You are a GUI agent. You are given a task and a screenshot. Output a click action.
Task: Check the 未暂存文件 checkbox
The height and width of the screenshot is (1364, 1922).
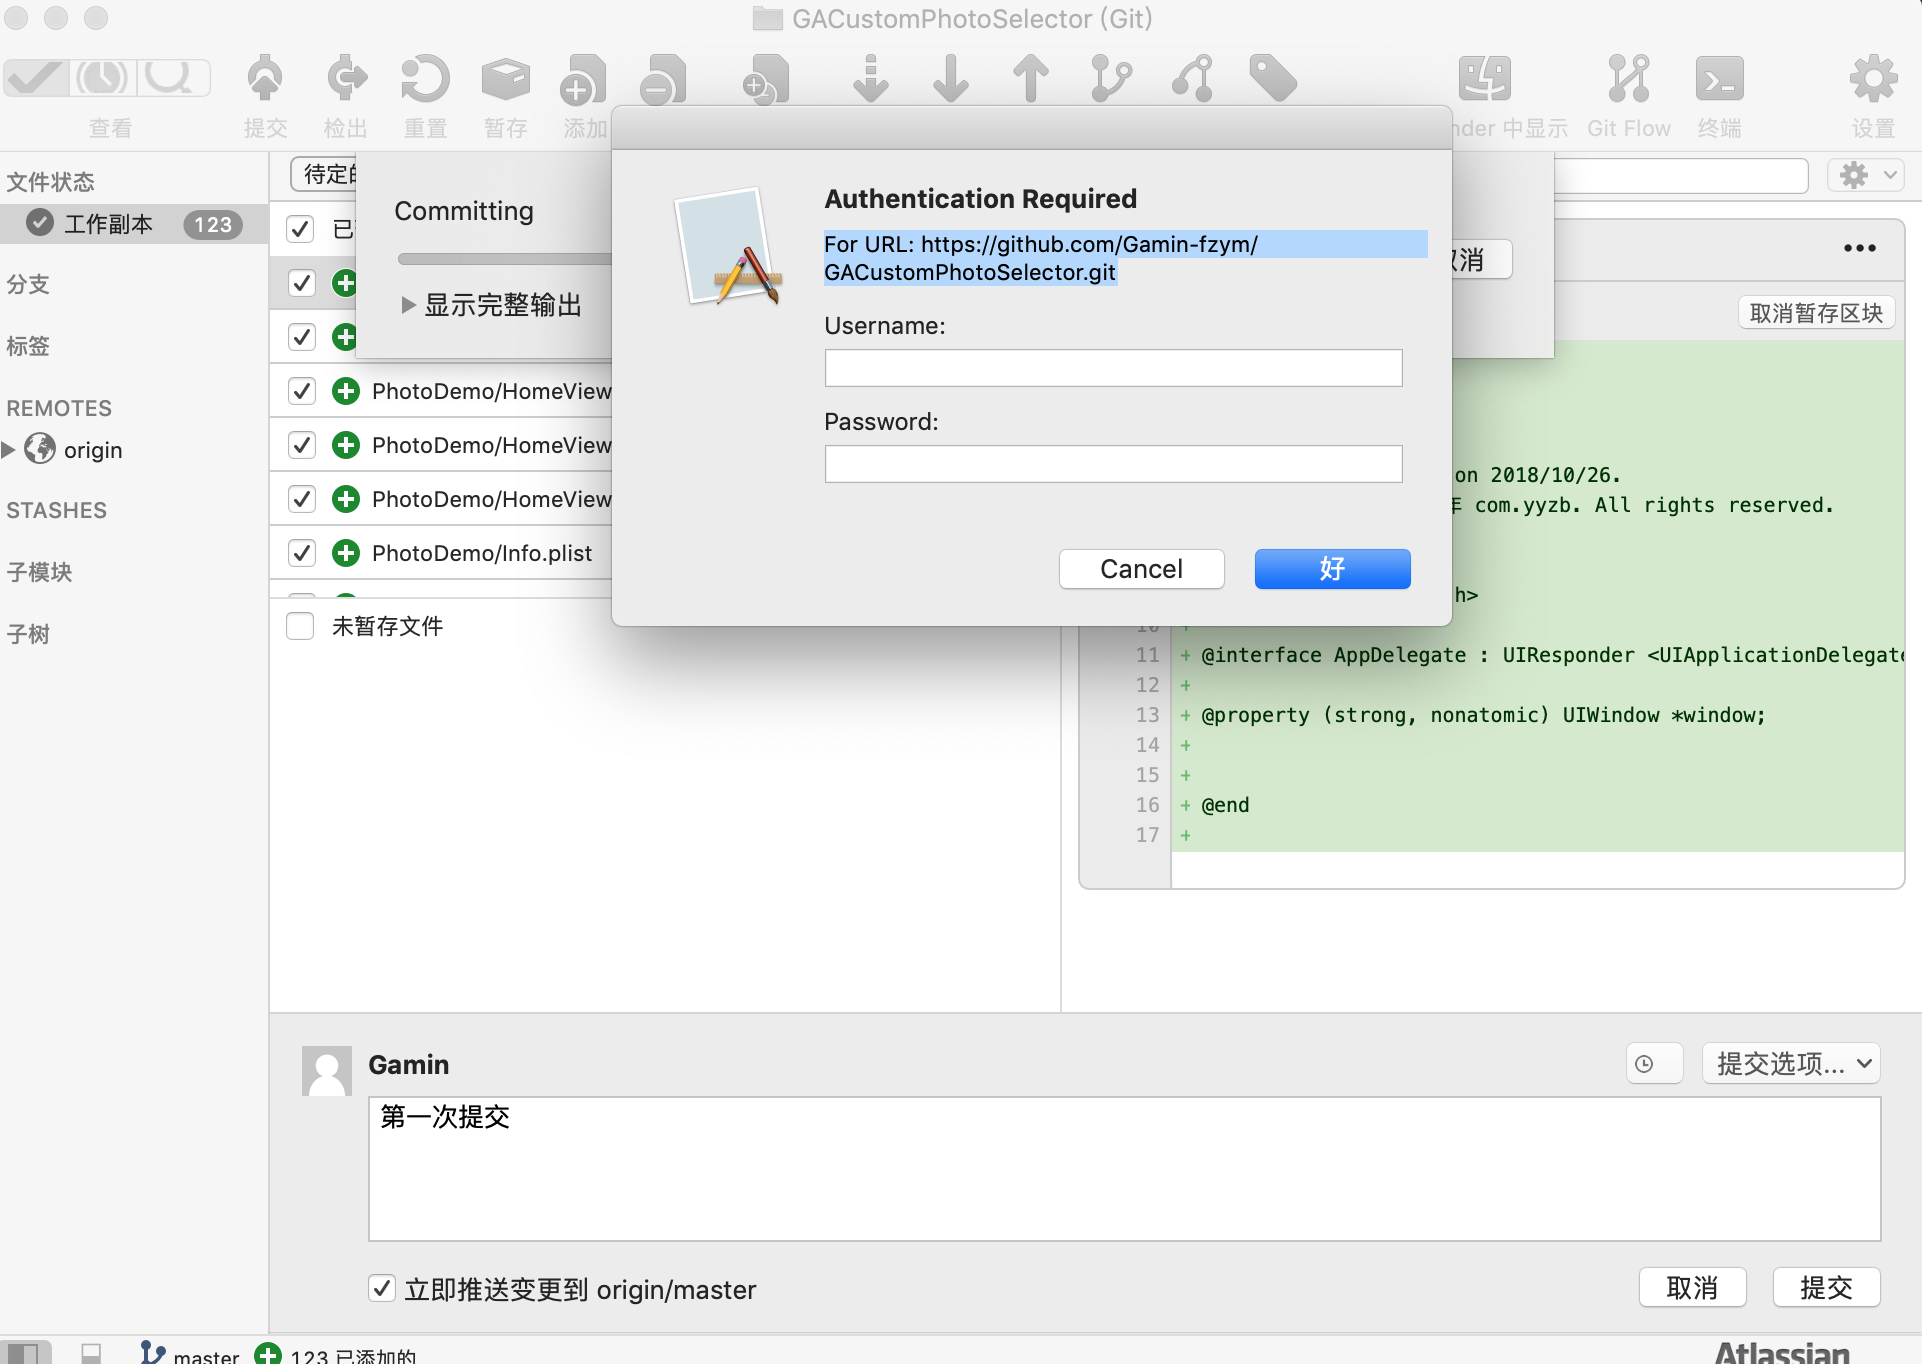(300, 626)
